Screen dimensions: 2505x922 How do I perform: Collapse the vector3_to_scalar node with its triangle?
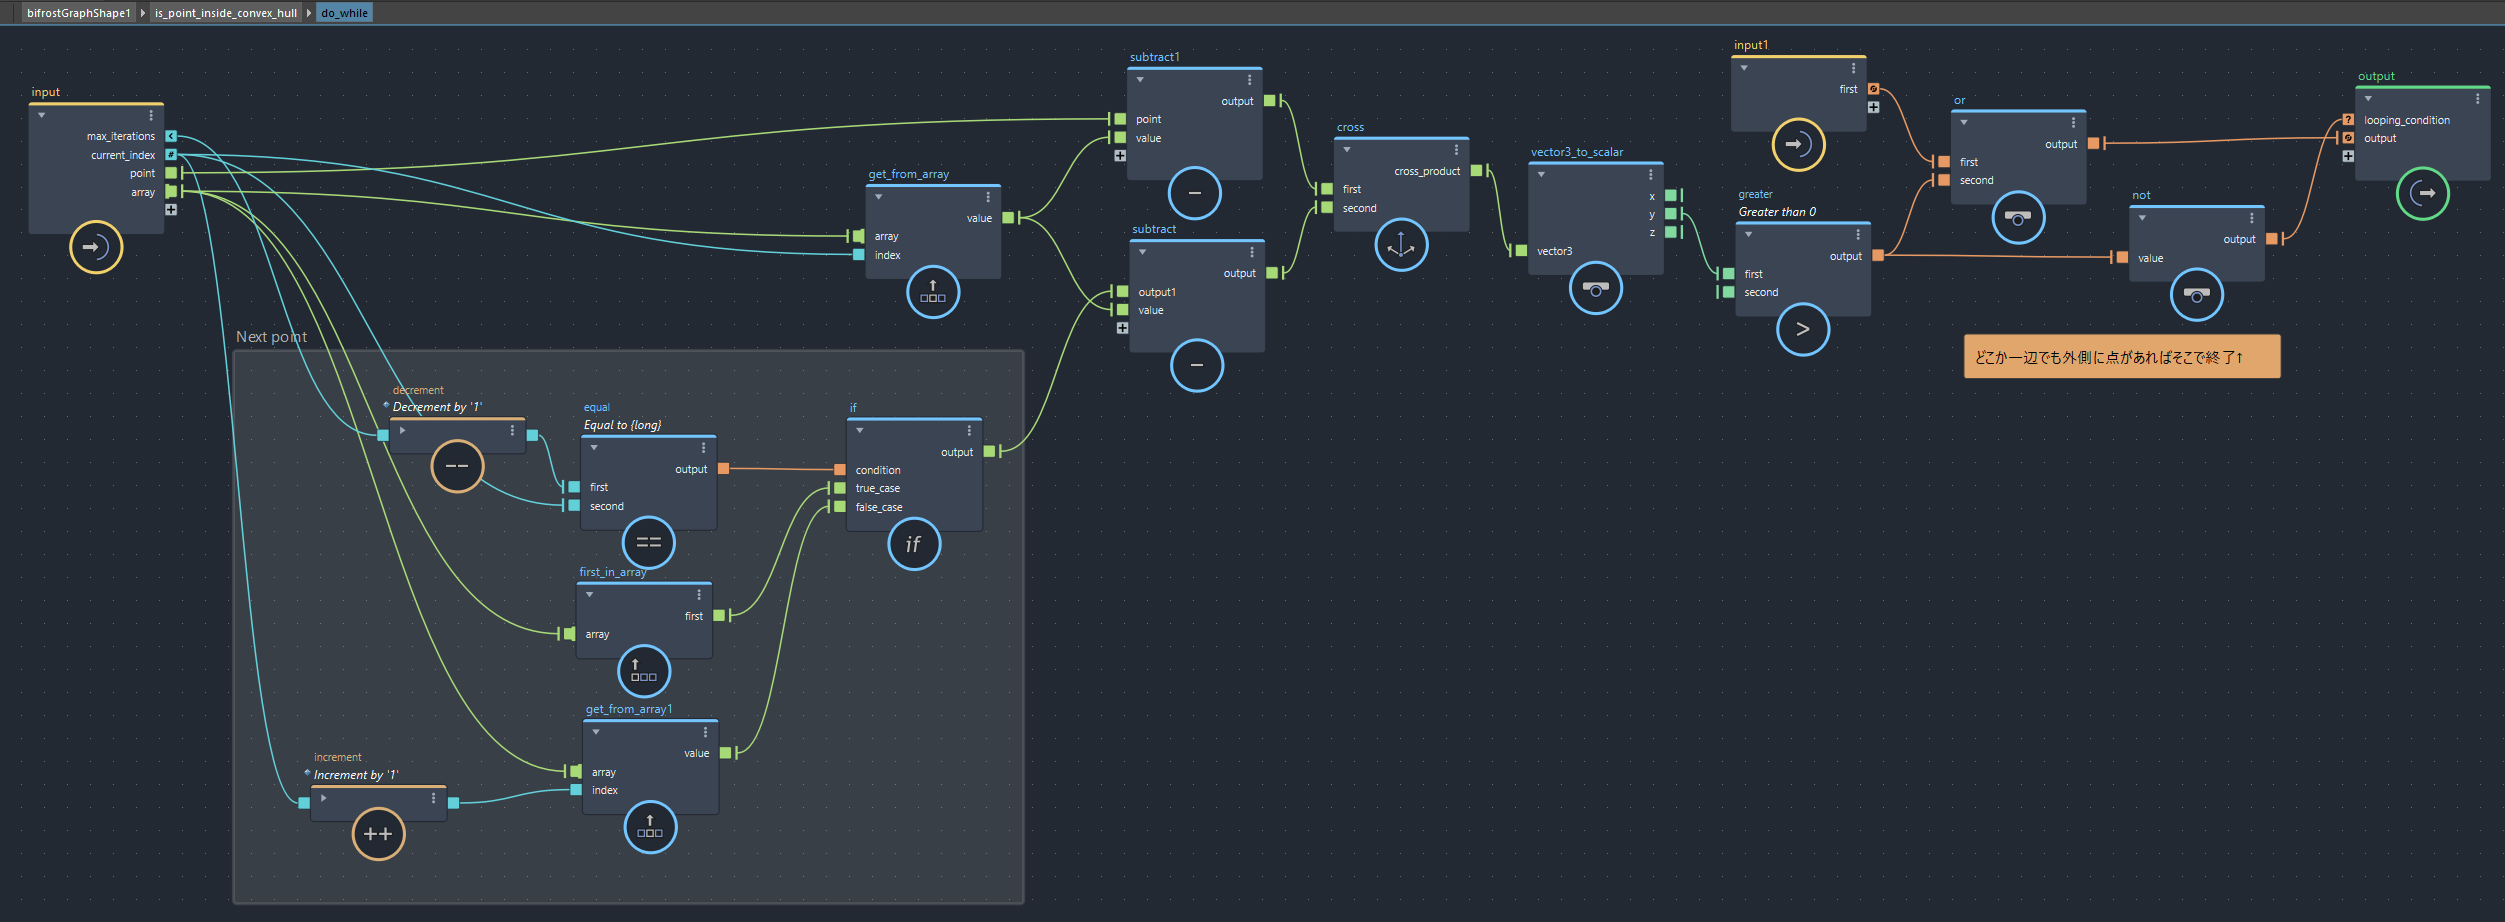point(1541,175)
